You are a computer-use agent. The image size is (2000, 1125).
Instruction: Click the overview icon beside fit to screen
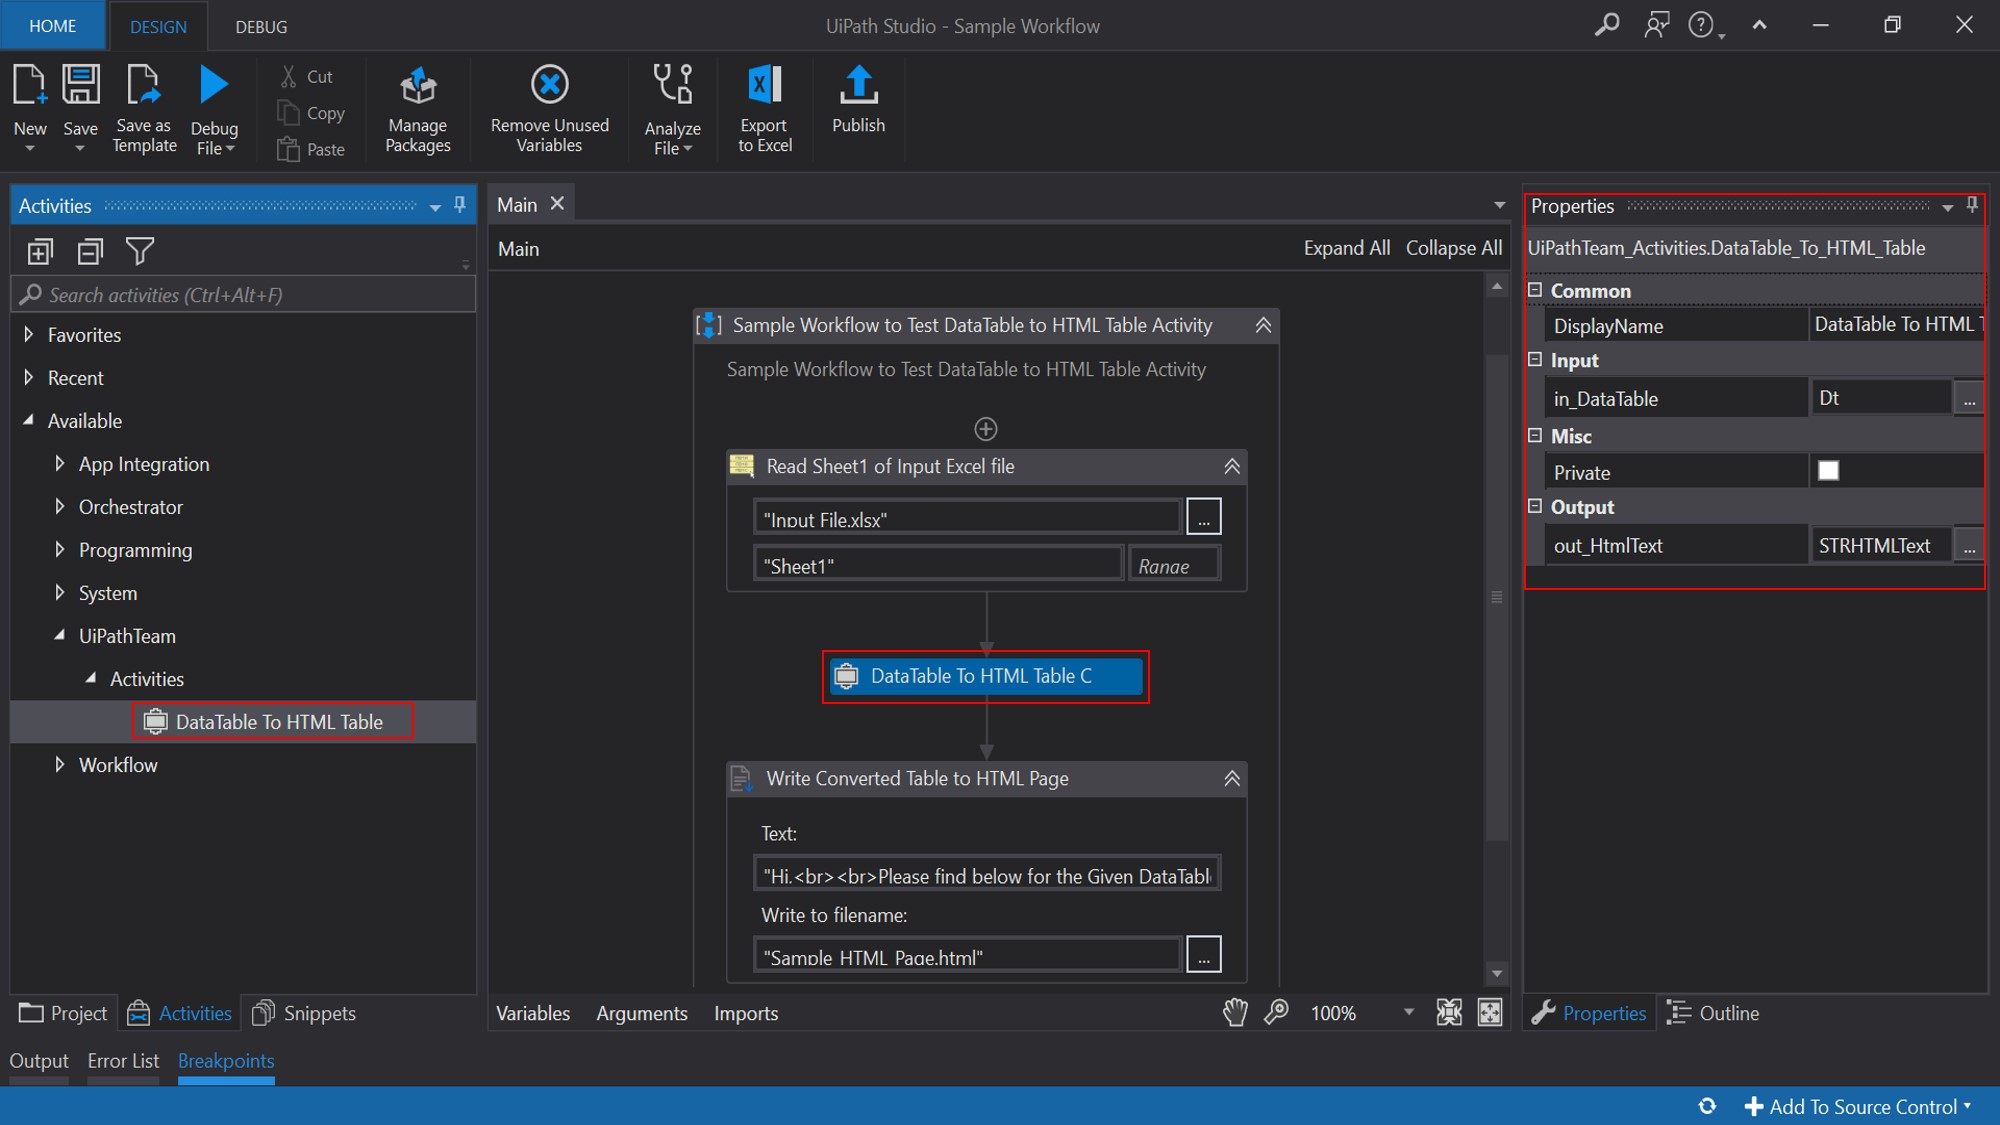tap(1490, 1012)
